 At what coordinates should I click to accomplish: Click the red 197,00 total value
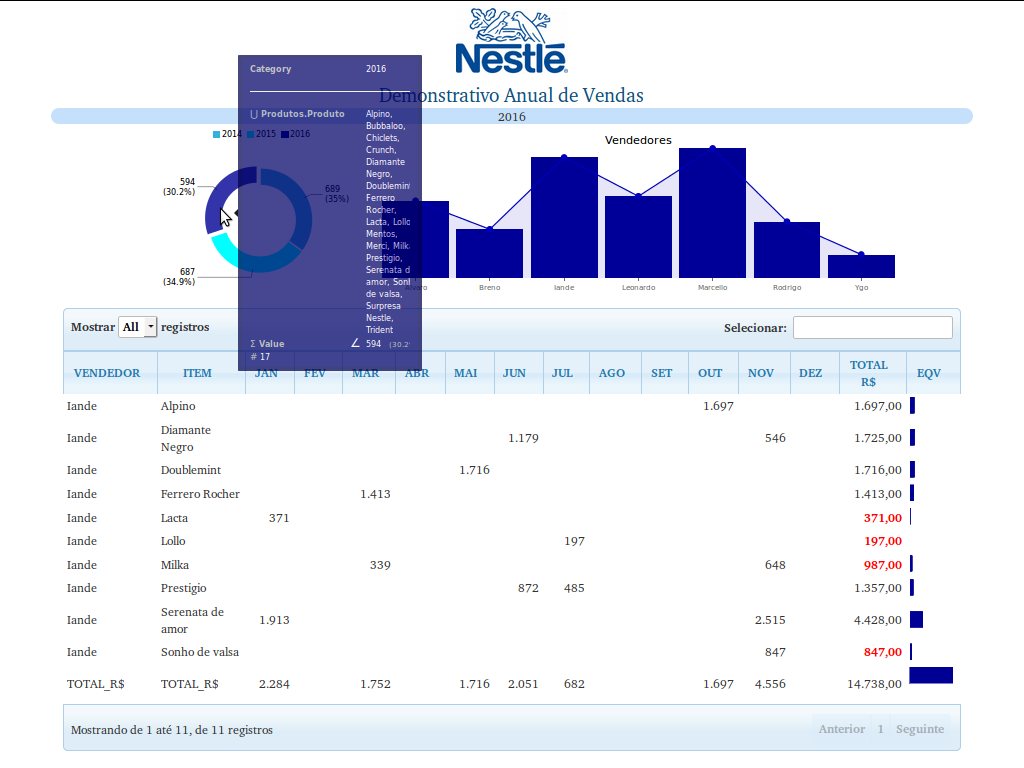(882, 541)
